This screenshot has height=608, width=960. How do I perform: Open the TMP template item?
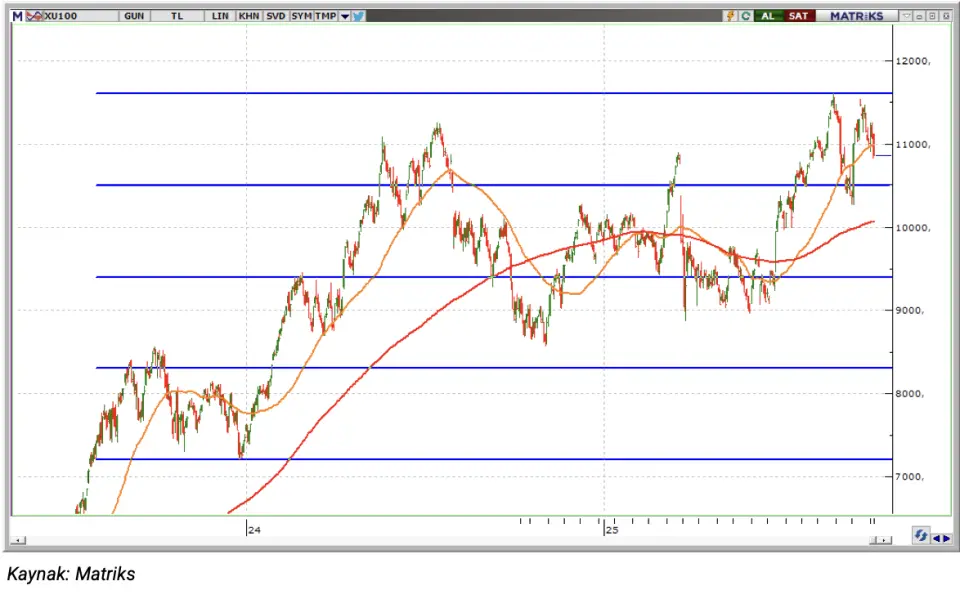tap(325, 17)
